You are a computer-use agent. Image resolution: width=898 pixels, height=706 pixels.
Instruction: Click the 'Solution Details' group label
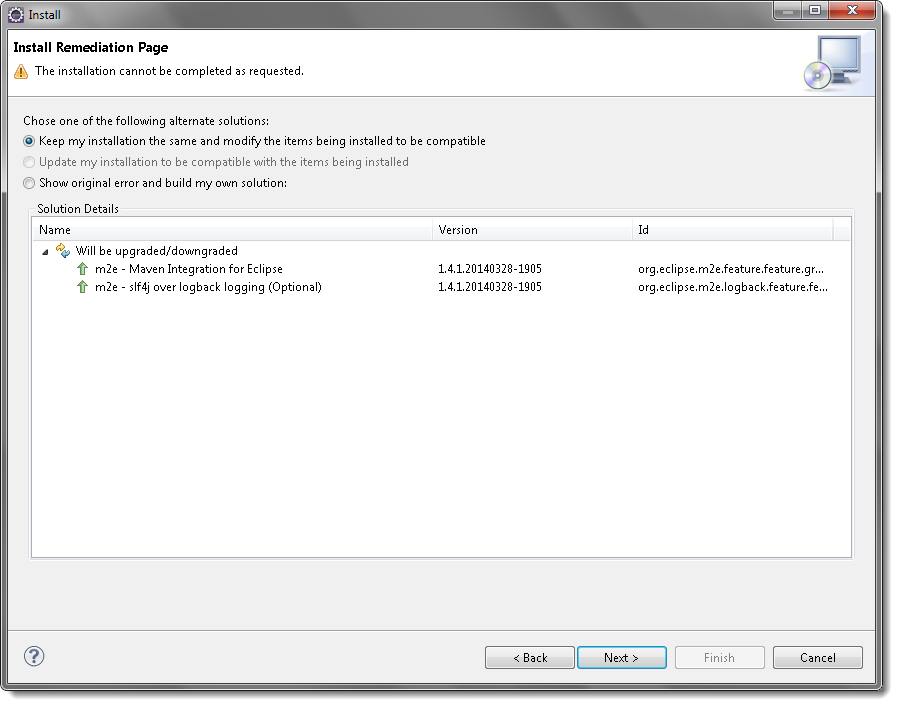click(x=78, y=208)
